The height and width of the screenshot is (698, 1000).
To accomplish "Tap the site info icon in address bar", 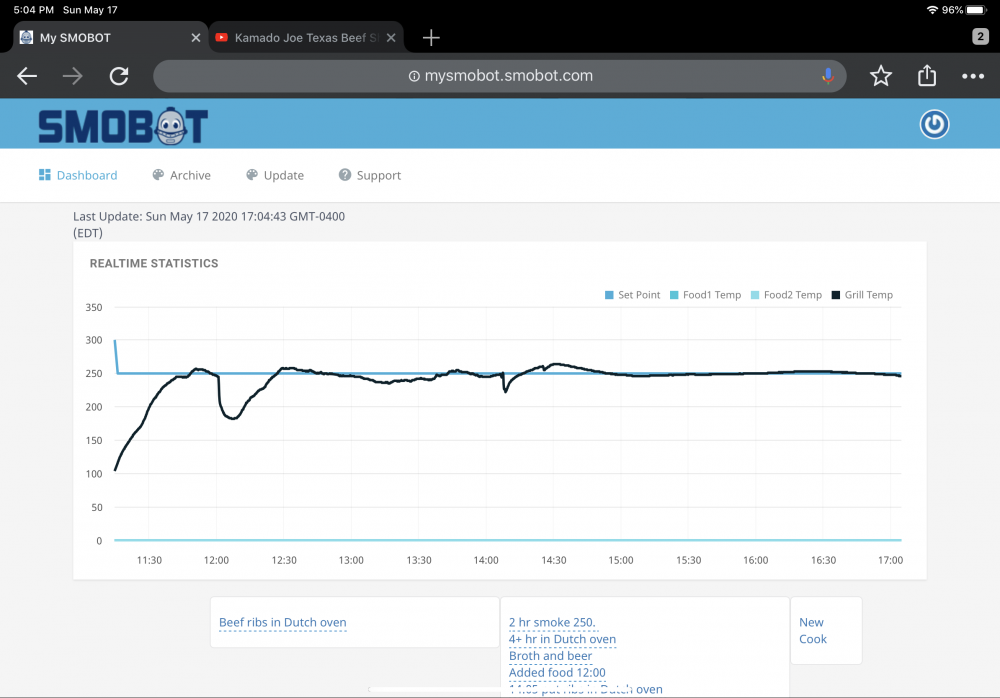I will tap(414, 76).
